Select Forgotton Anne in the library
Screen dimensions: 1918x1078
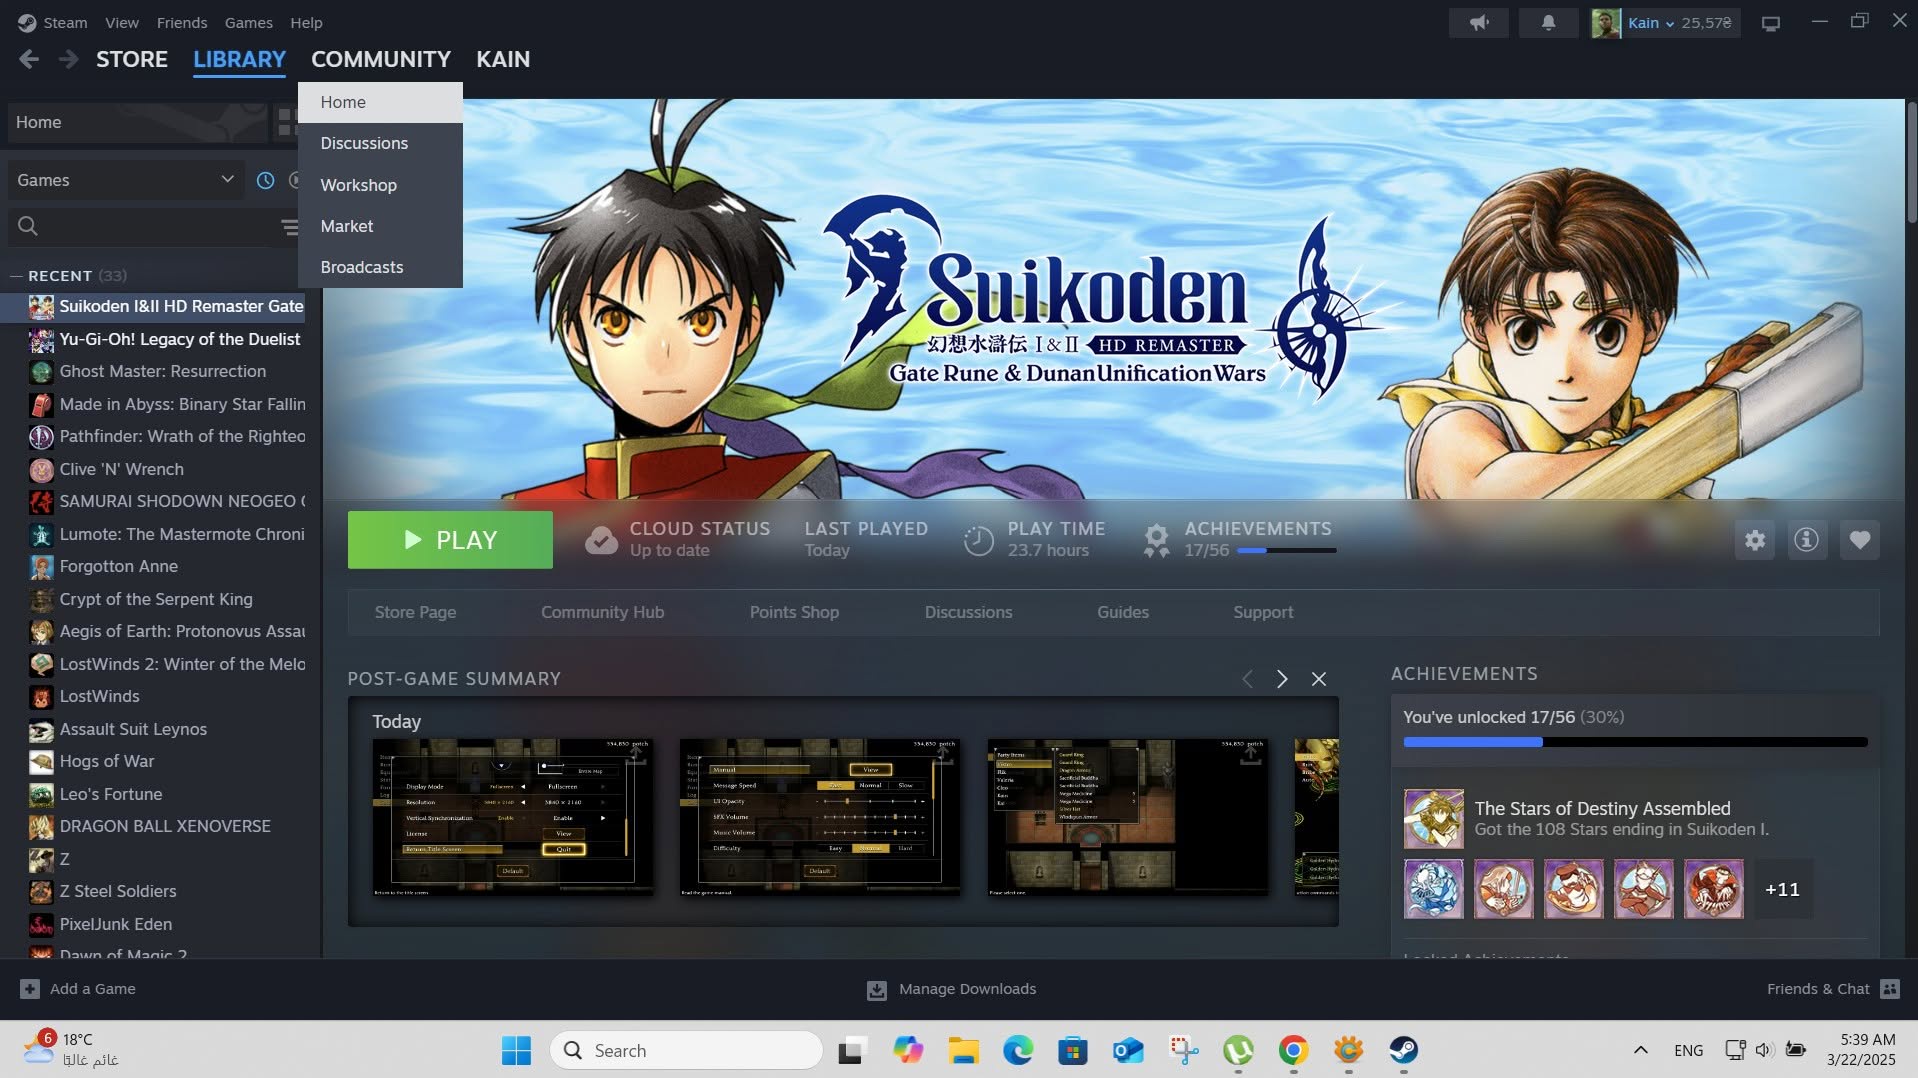(119, 566)
